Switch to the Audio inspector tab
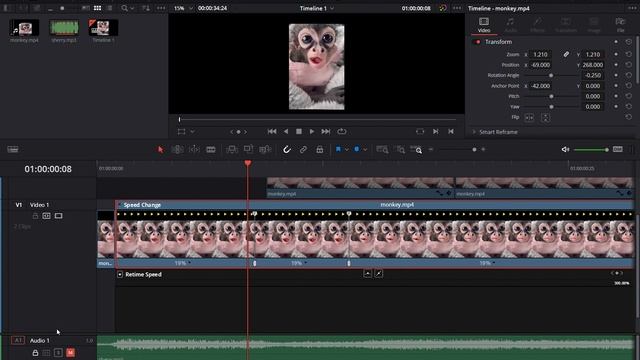 511,24
